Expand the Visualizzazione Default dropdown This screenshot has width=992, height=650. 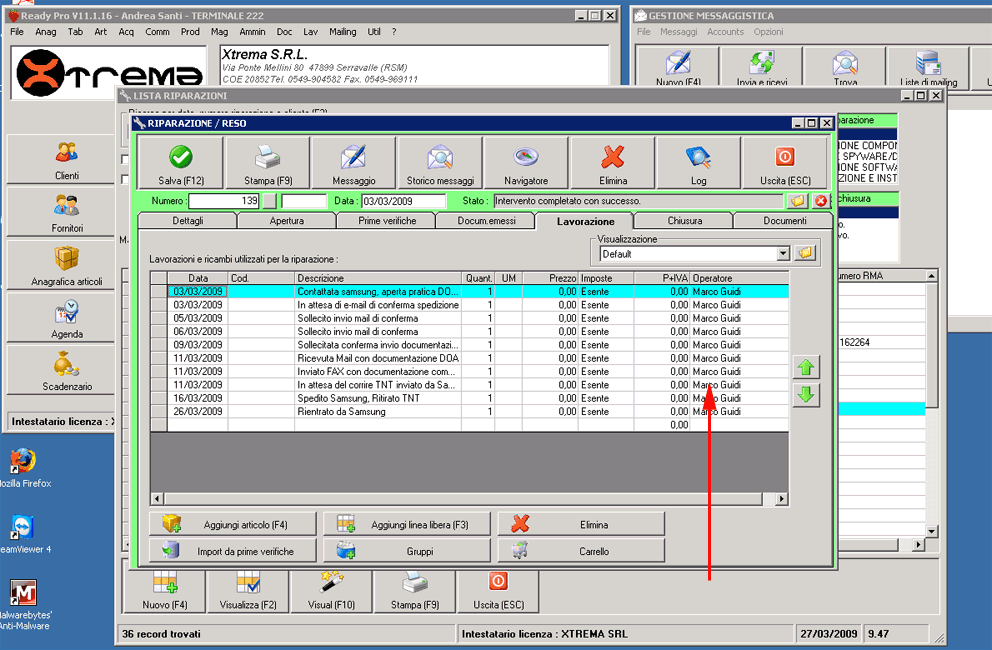pos(783,254)
